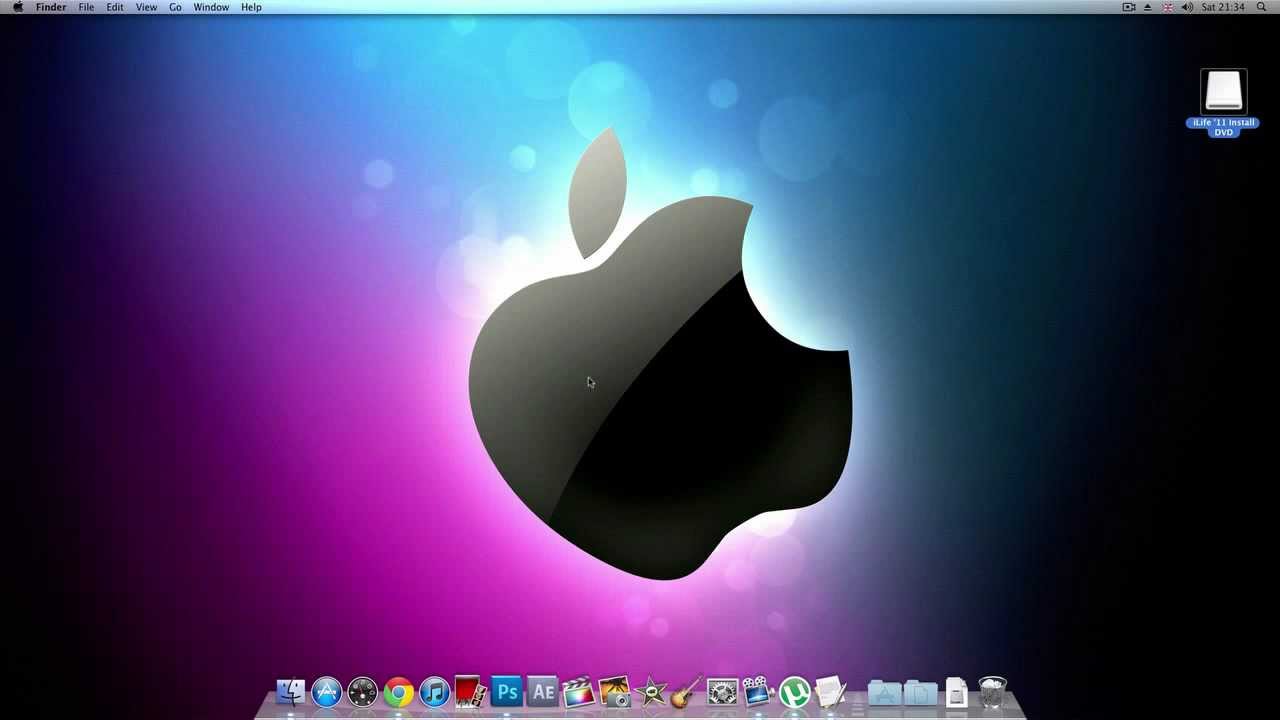1280x720 pixels.
Task: Open System Preferences from the Dock
Action: (722, 692)
